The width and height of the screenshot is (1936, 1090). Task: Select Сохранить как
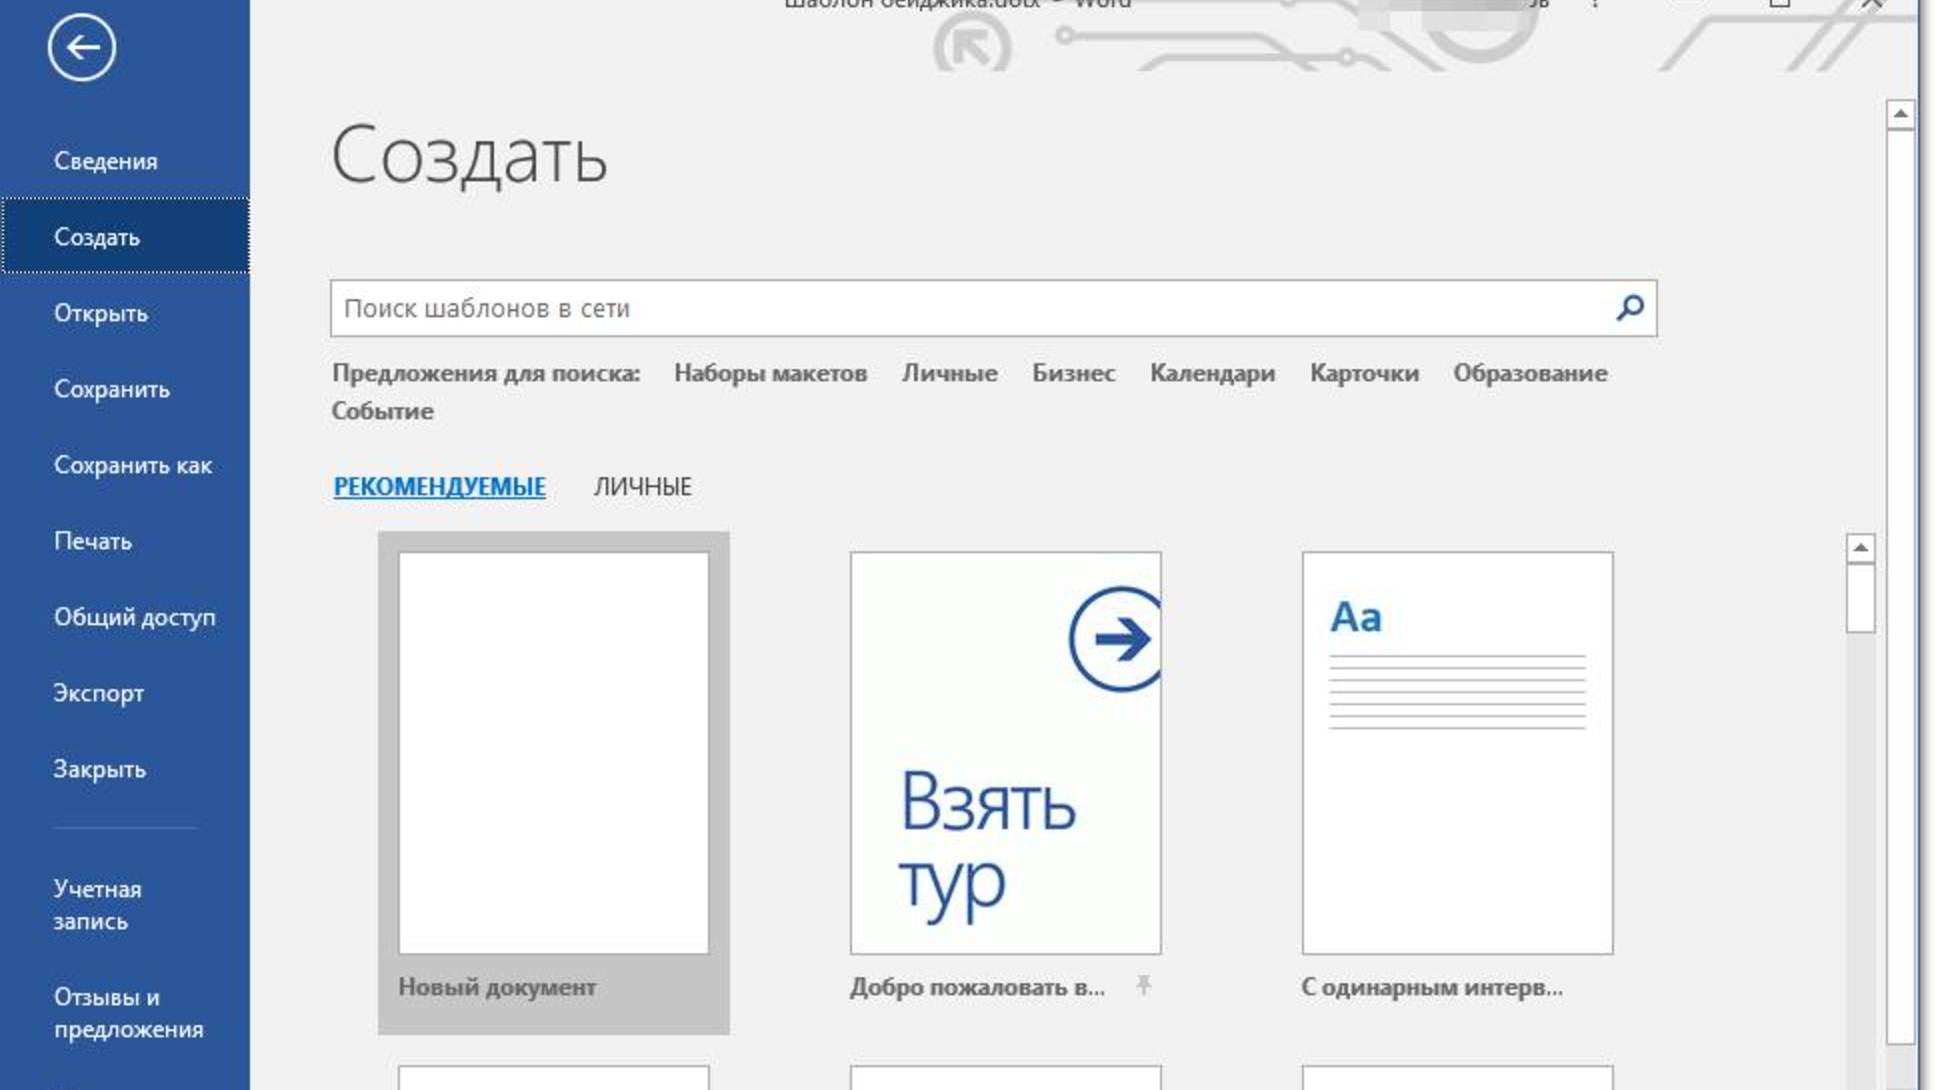132,465
